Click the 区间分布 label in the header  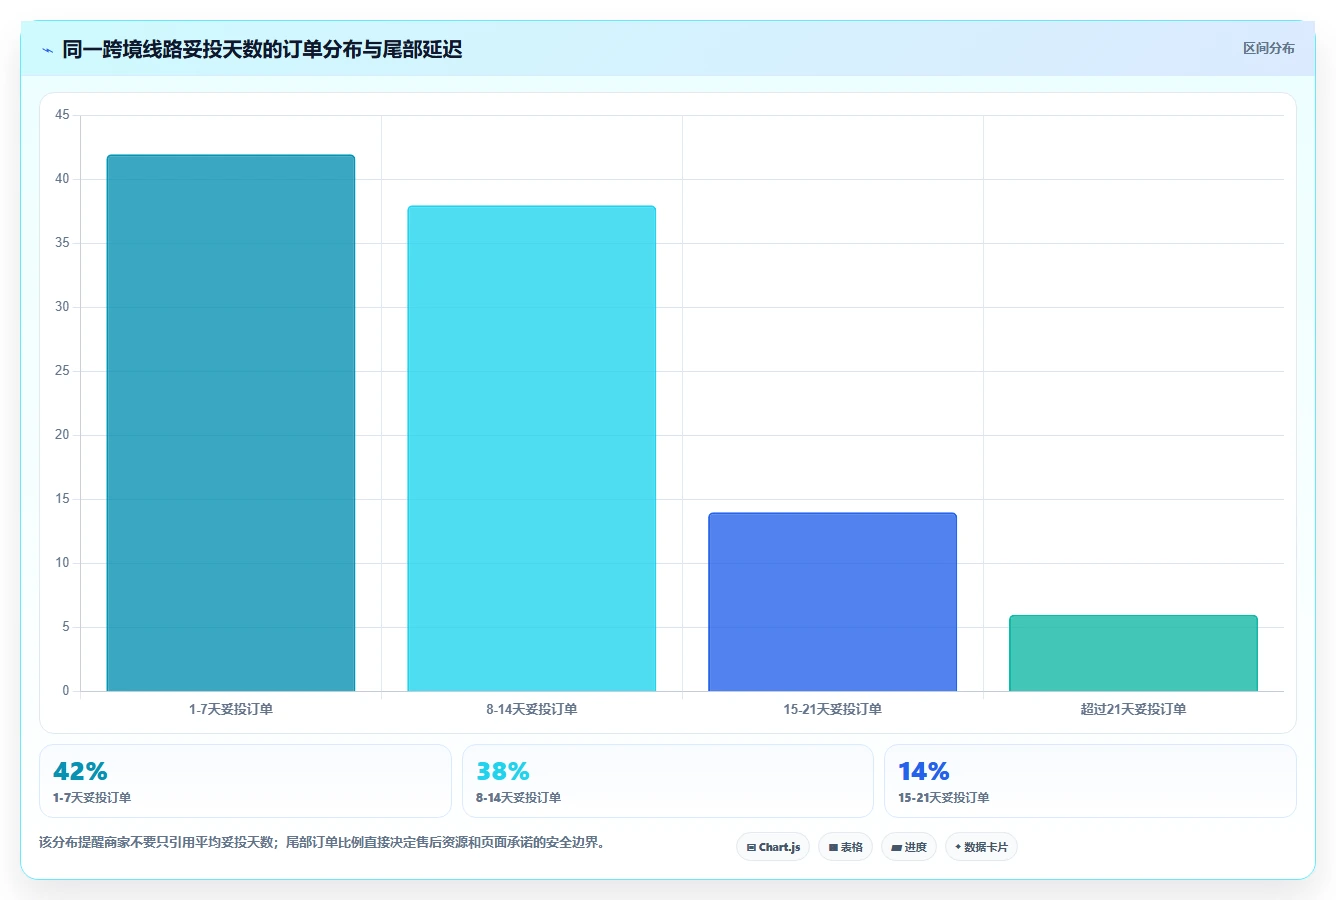coord(1268,48)
